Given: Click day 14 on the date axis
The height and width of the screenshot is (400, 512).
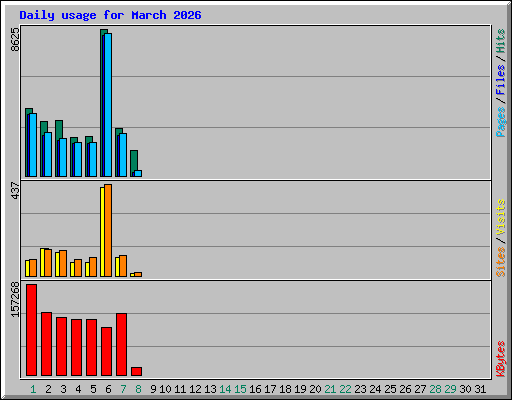Looking at the screenshot, I should pos(225,389).
